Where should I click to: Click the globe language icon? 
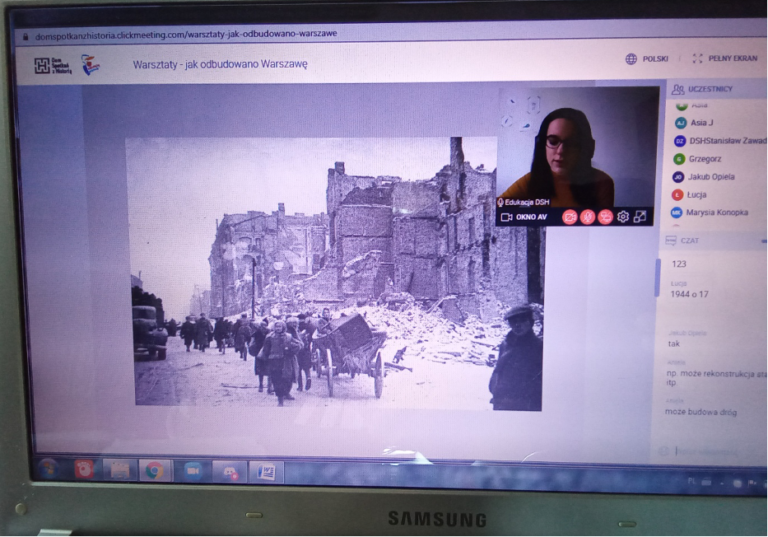[x=631, y=59]
